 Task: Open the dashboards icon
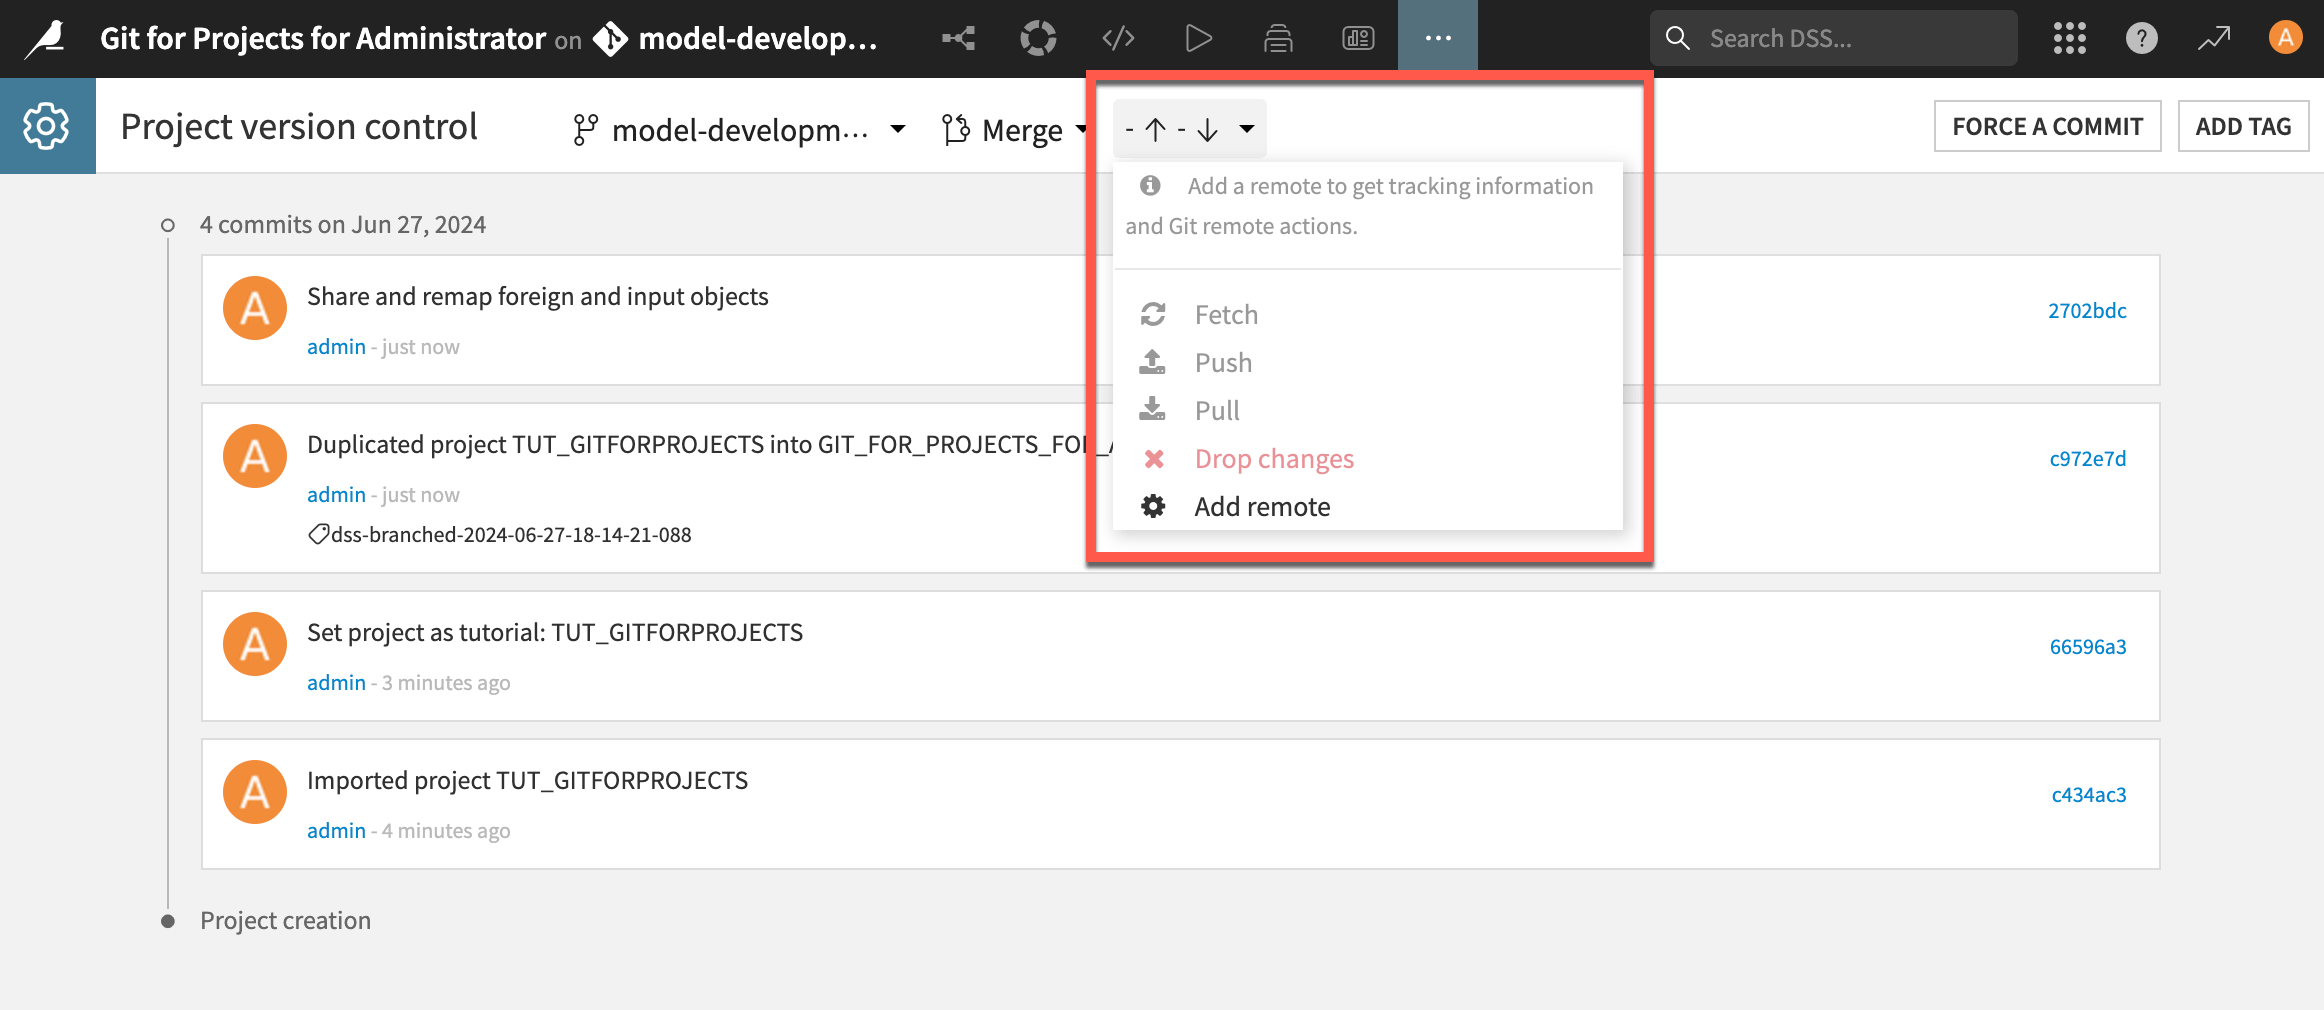point(1357,37)
